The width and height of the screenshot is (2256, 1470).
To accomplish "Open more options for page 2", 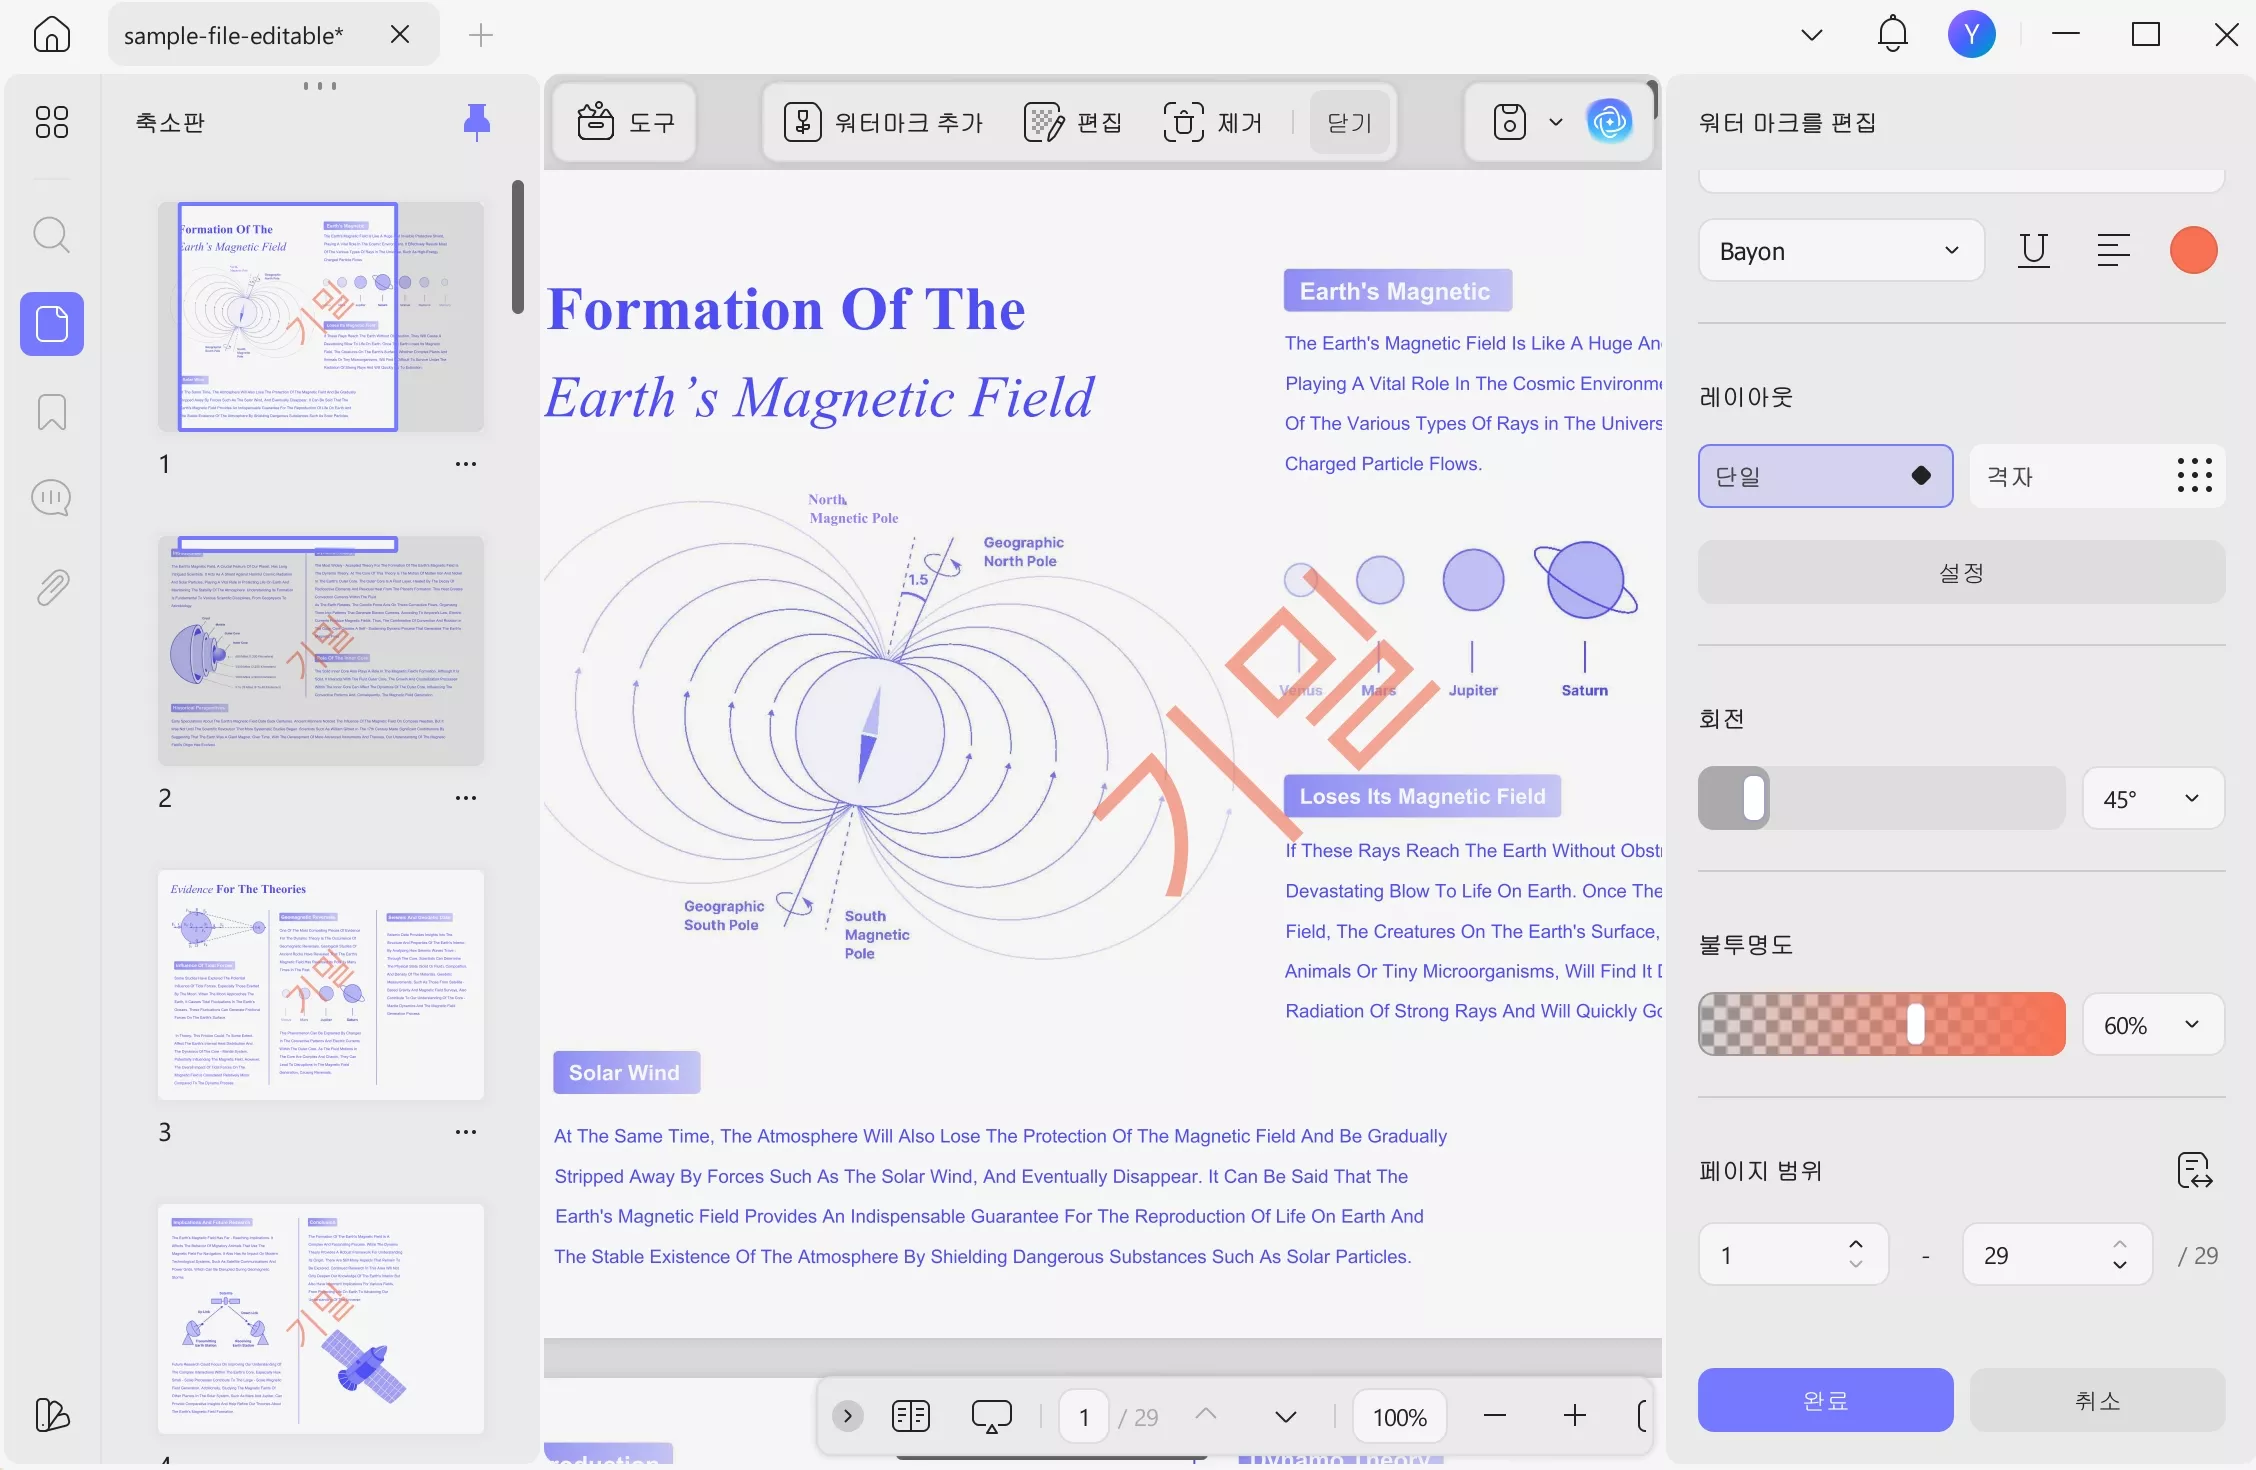I will tap(466, 798).
